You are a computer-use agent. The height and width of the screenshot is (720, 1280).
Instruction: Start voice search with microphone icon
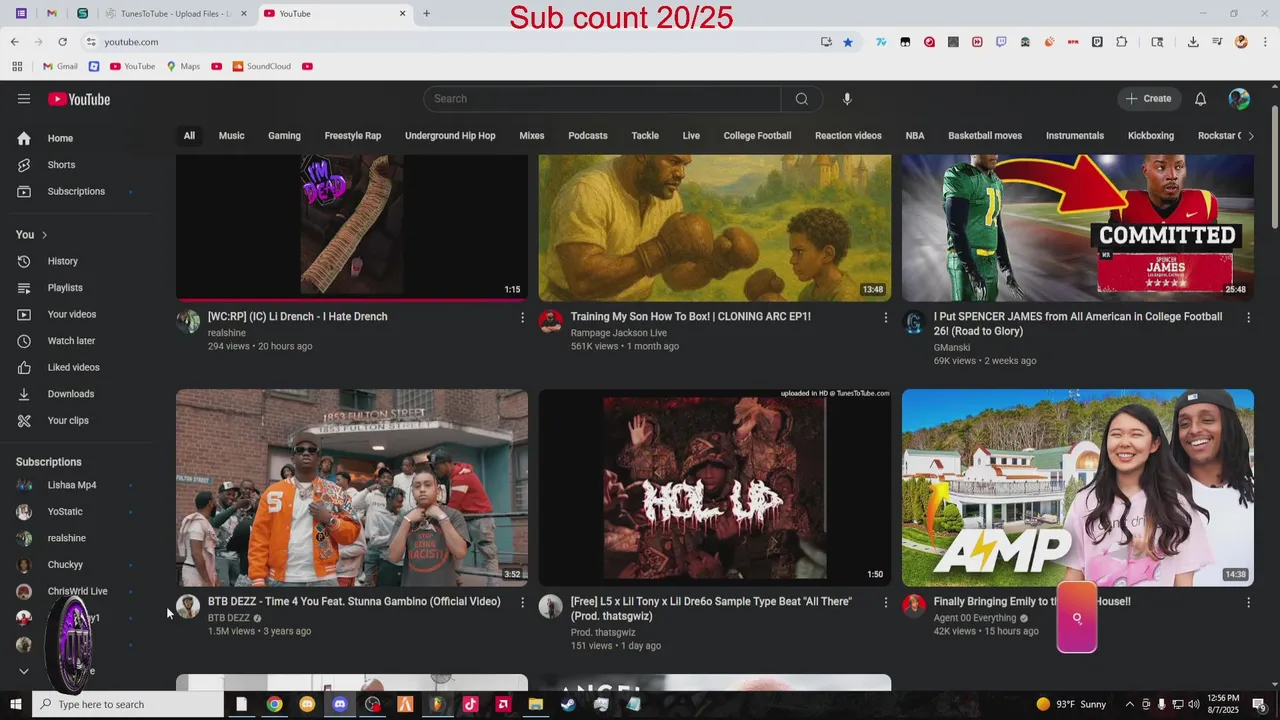point(847,99)
